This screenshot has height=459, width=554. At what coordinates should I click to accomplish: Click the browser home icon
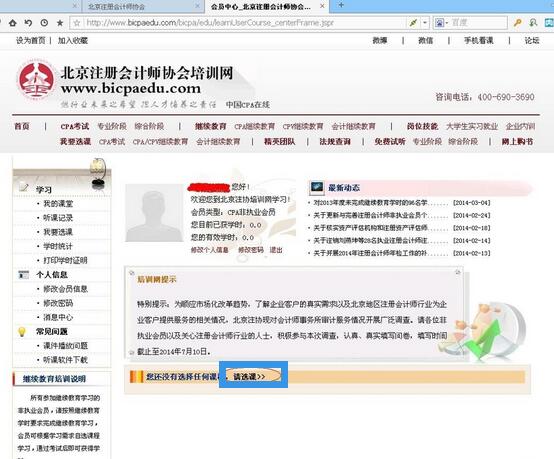tap(13, 23)
